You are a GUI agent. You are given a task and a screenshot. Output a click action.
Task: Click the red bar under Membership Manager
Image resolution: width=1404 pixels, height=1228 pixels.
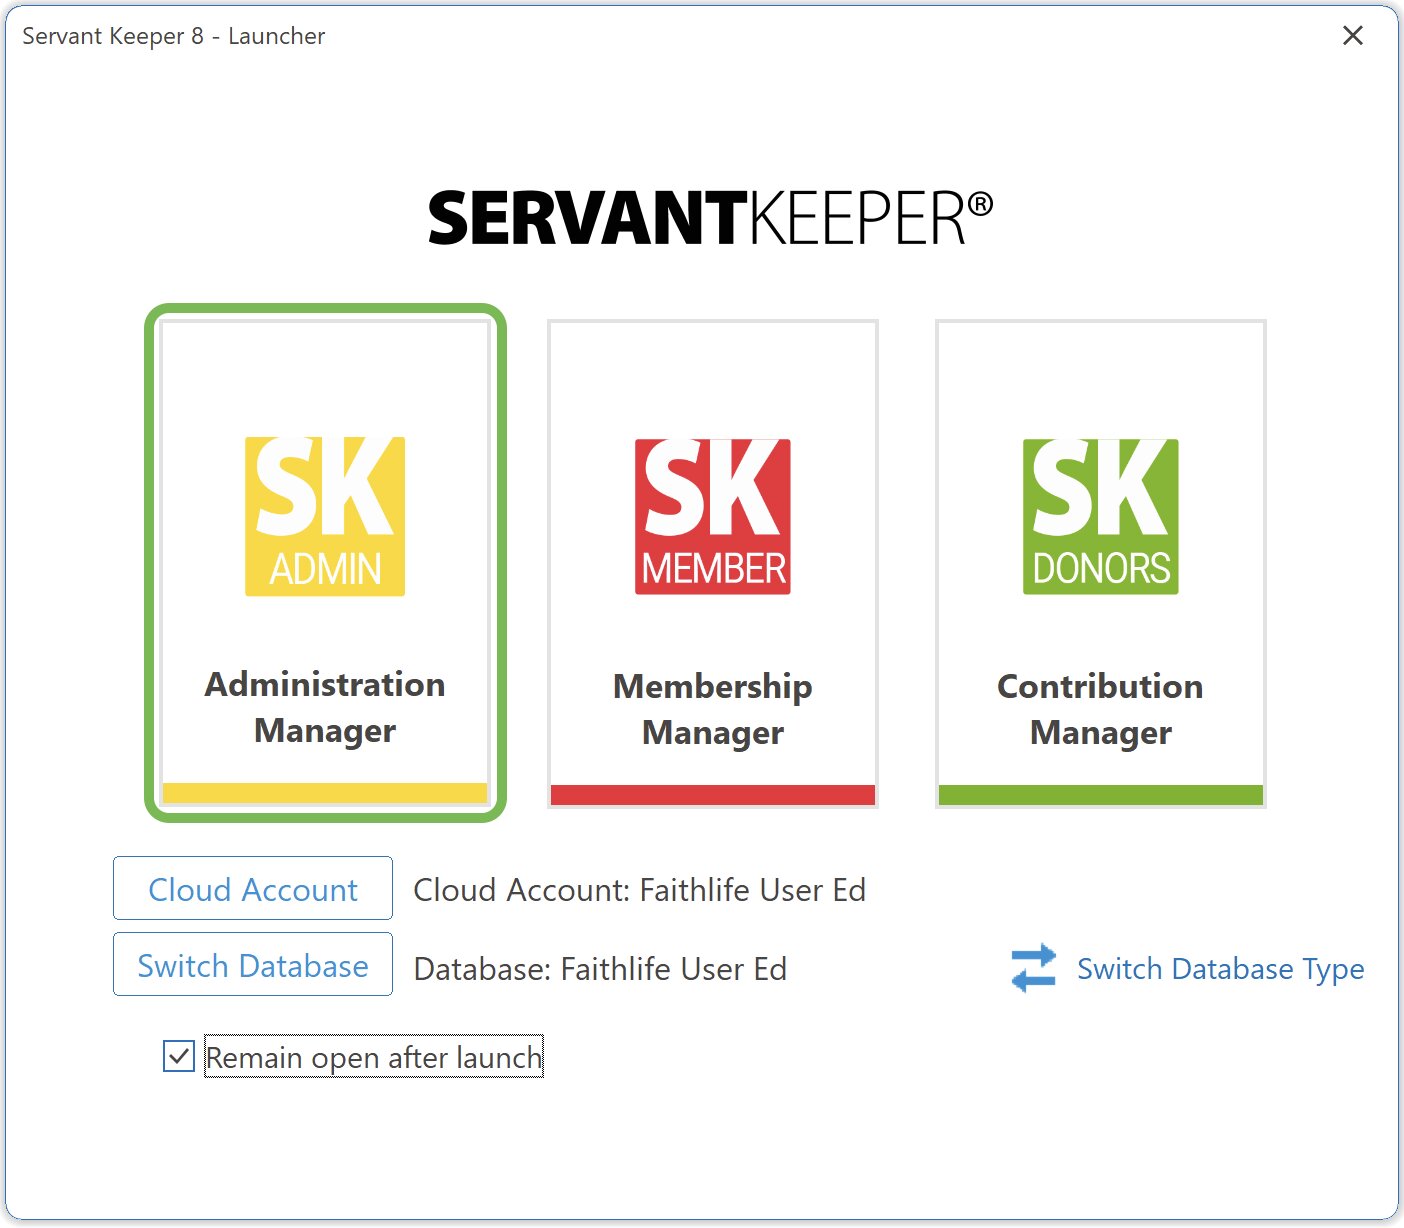pyautogui.click(x=712, y=795)
